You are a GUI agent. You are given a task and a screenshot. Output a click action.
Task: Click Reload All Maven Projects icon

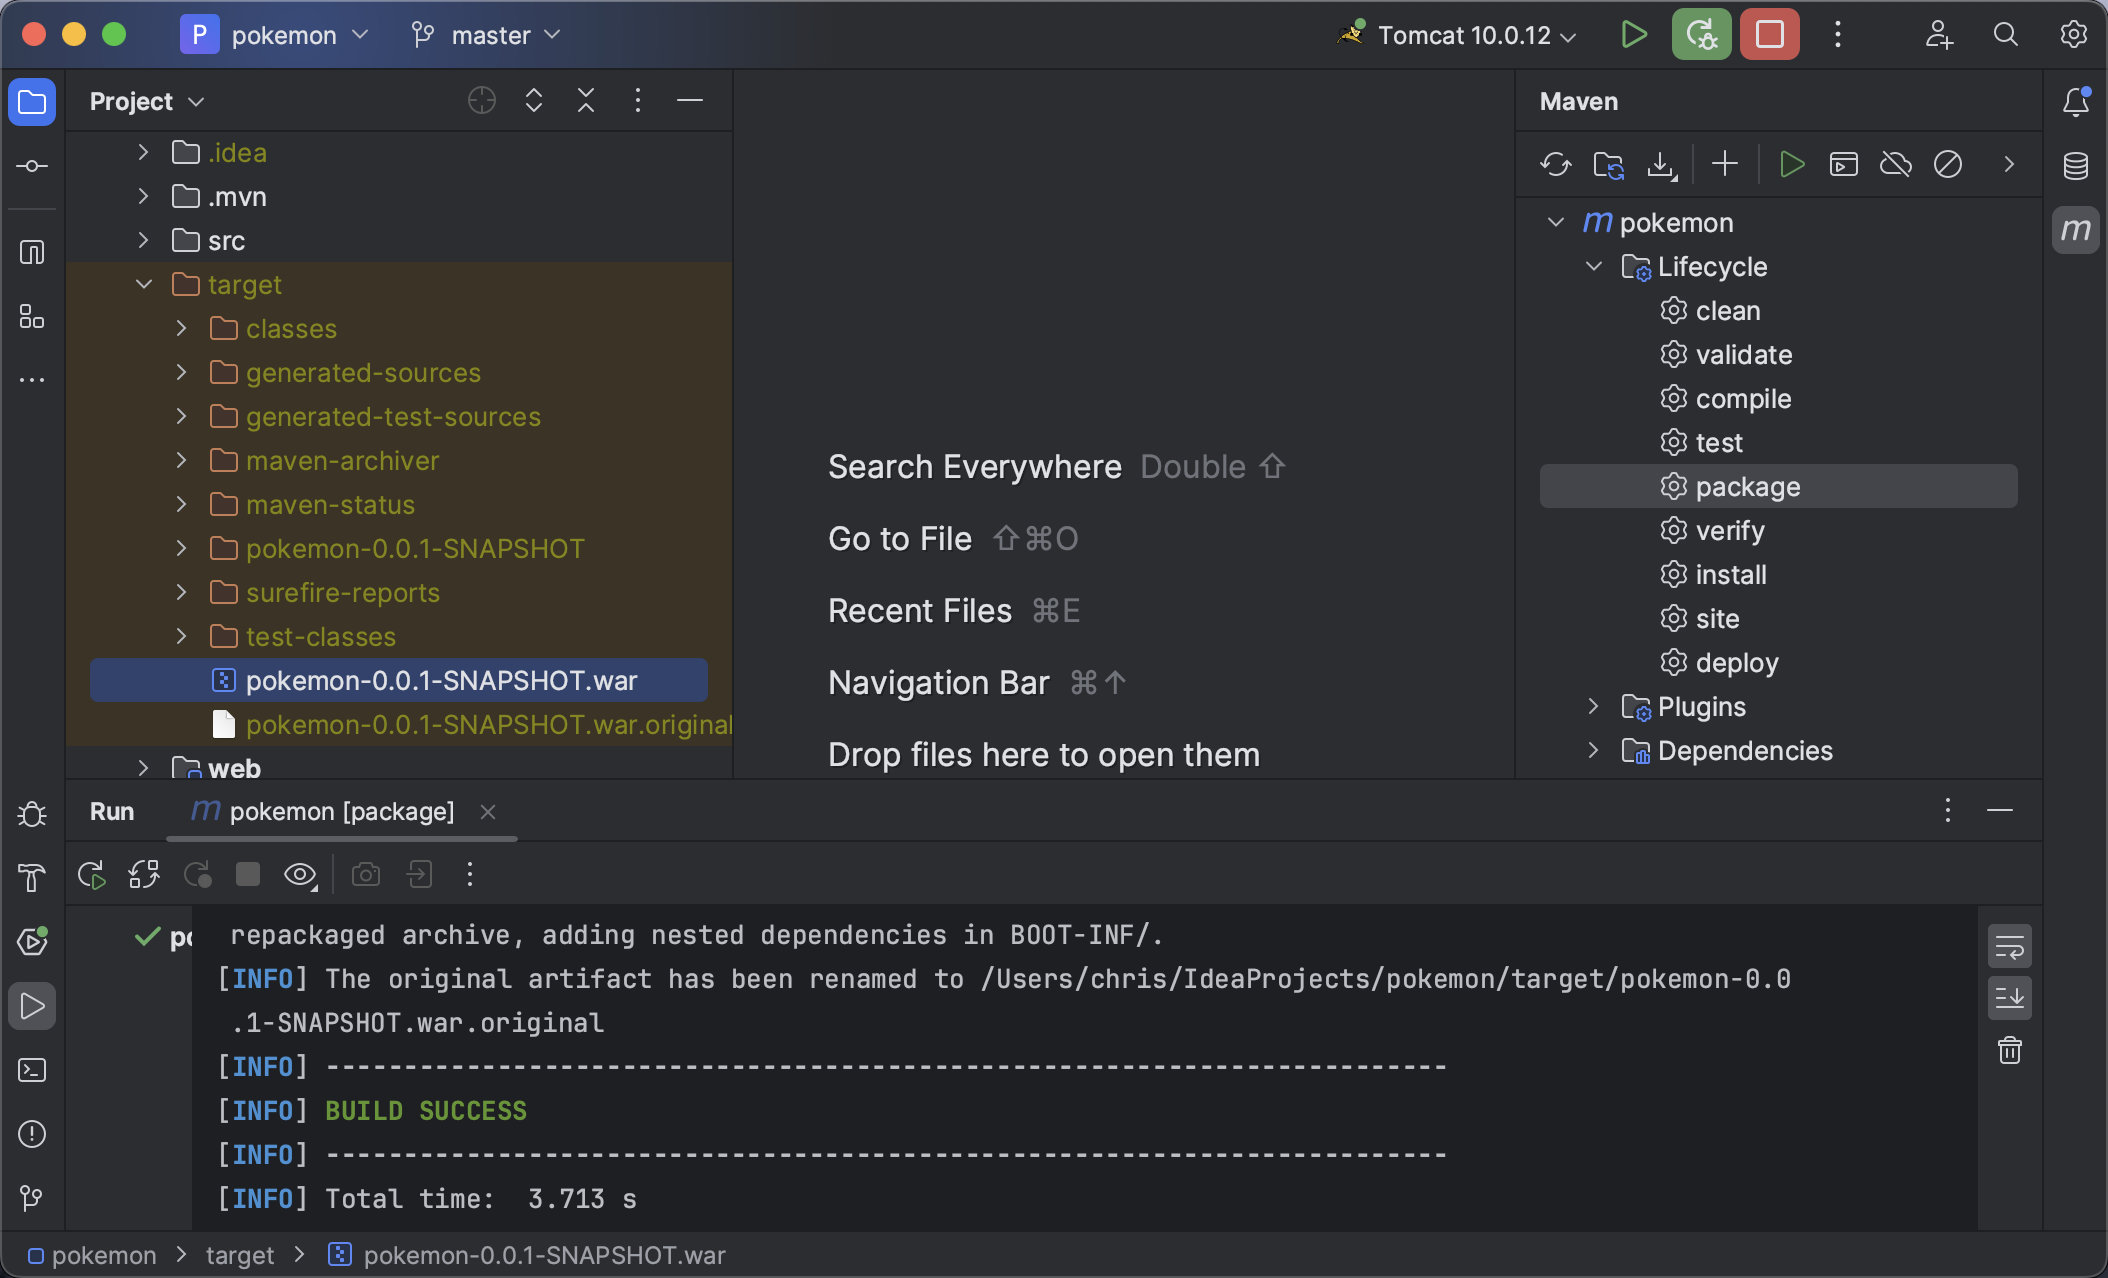pyautogui.click(x=1556, y=164)
